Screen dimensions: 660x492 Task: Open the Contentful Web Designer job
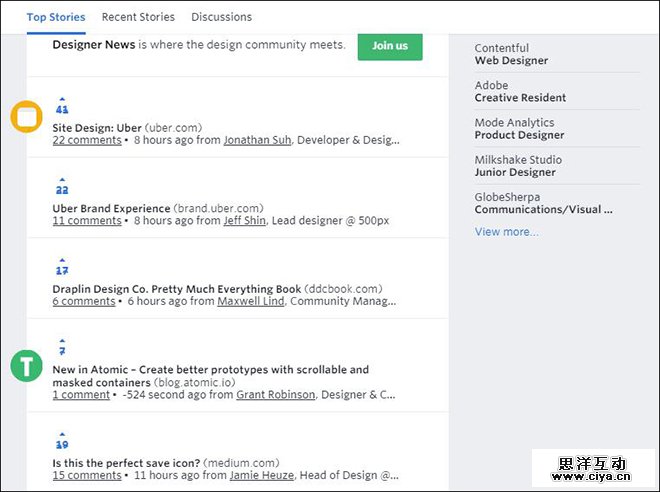coord(511,54)
